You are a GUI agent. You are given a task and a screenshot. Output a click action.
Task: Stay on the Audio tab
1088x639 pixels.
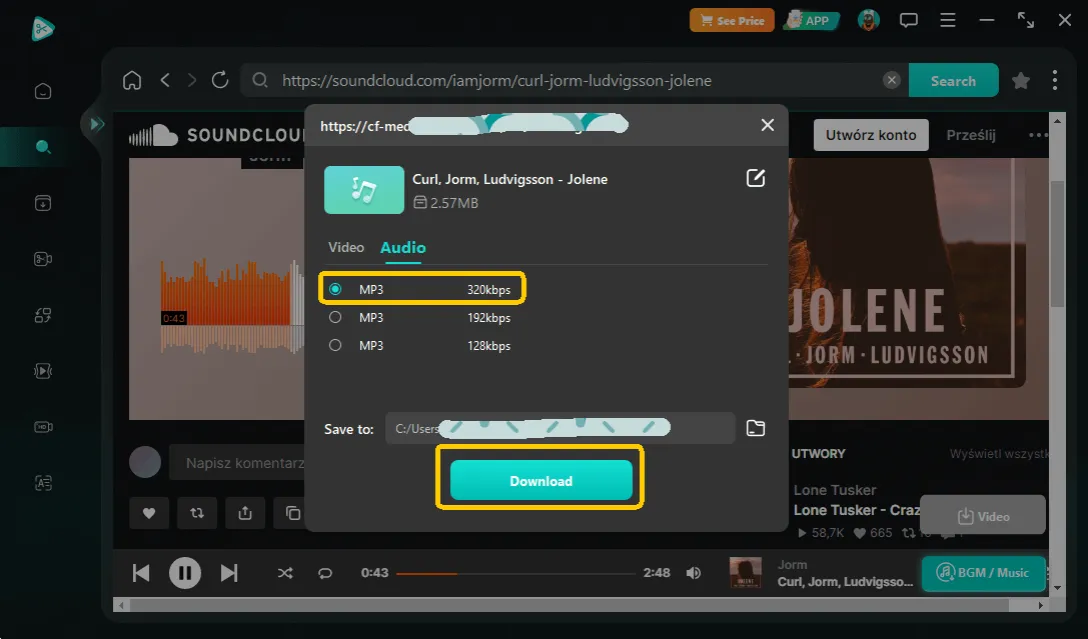pyautogui.click(x=403, y=247)
